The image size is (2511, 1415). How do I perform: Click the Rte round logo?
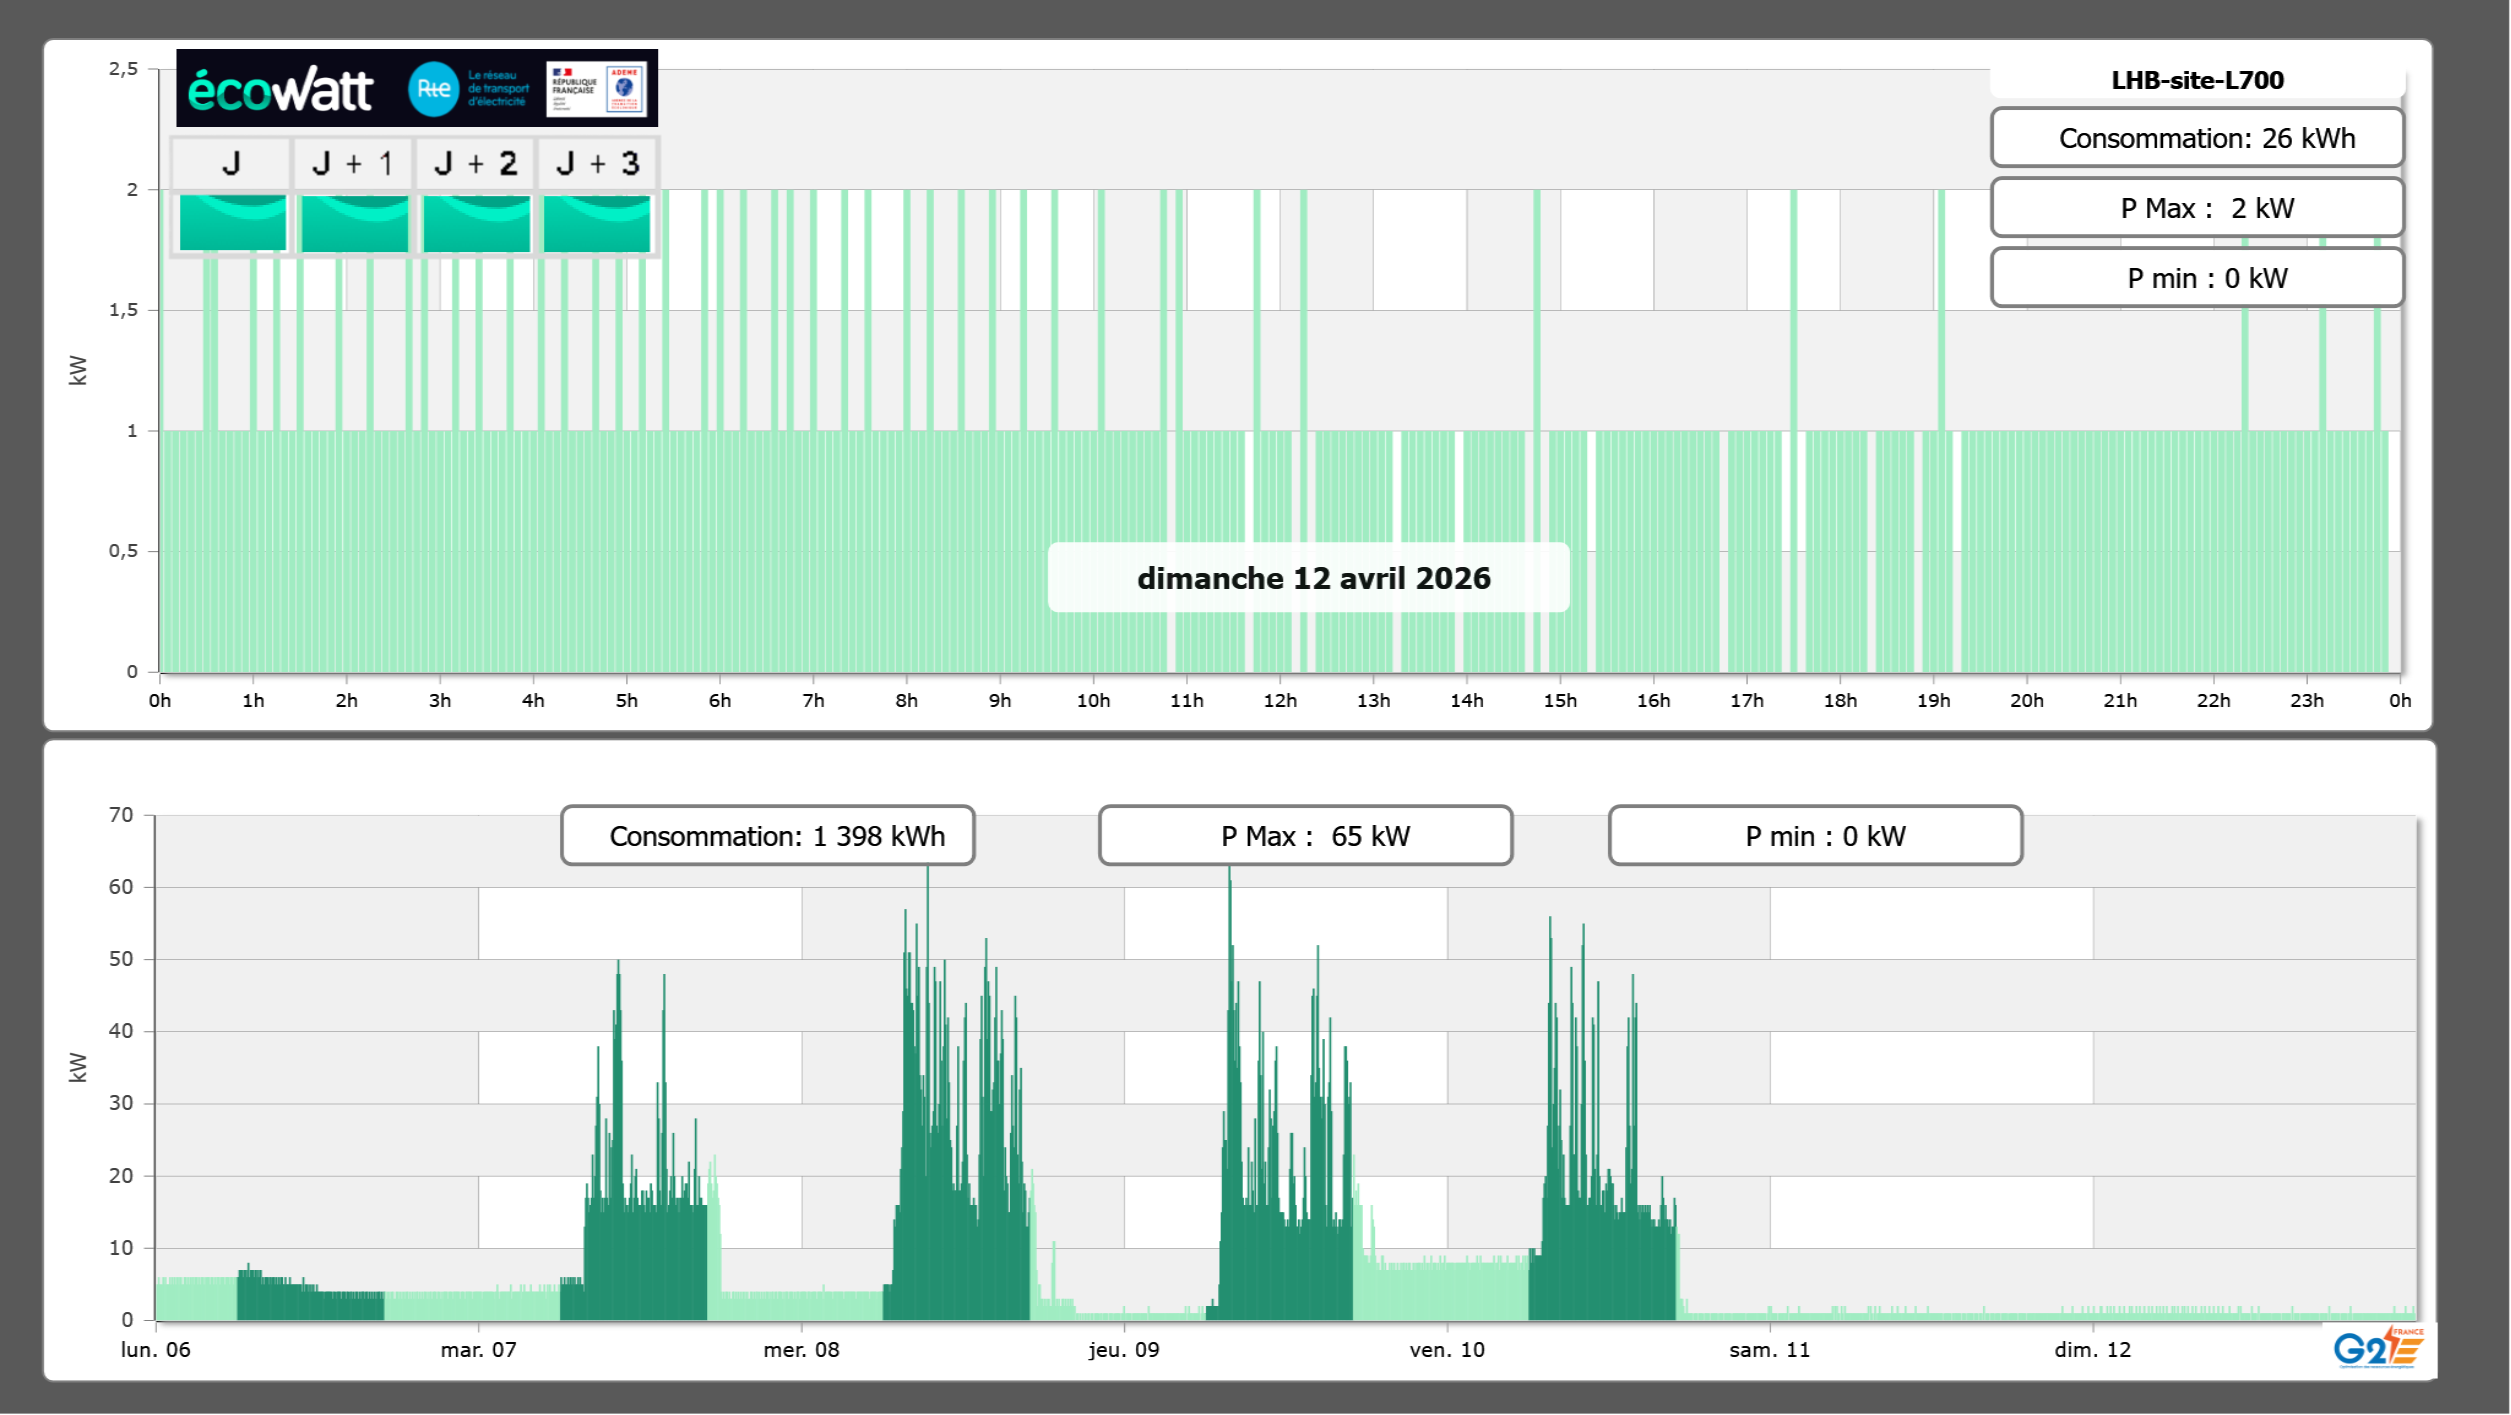click(433, 89)
